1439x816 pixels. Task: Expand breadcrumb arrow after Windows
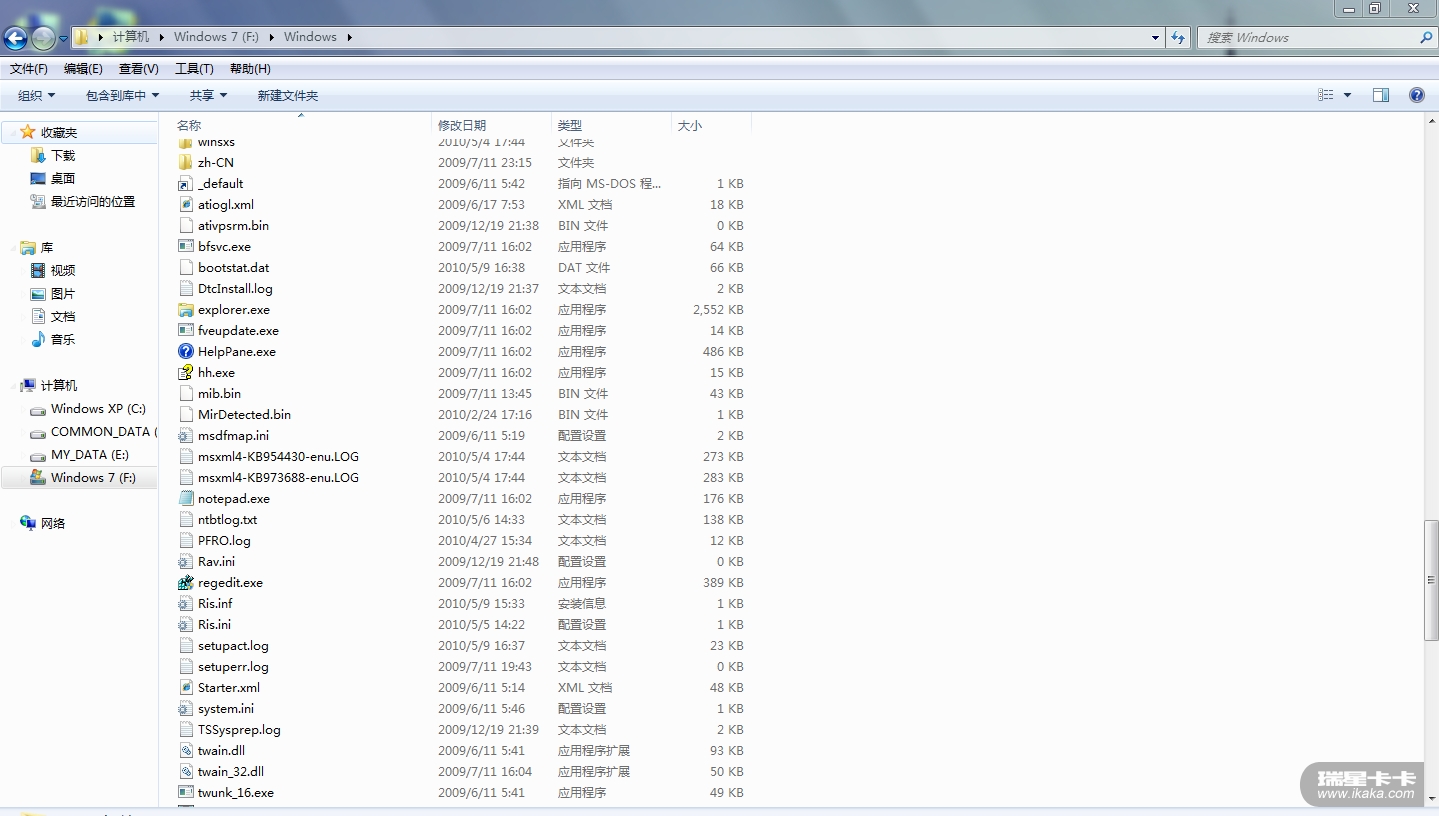pyautogui.click(x=349, y=37)
